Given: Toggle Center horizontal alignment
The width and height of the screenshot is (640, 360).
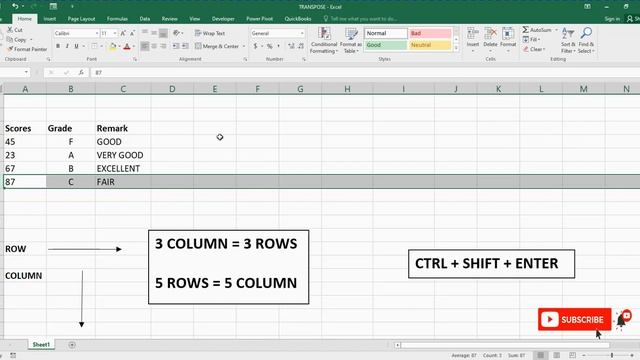Looking at the screenshot, I should click(x=154, y=46).
